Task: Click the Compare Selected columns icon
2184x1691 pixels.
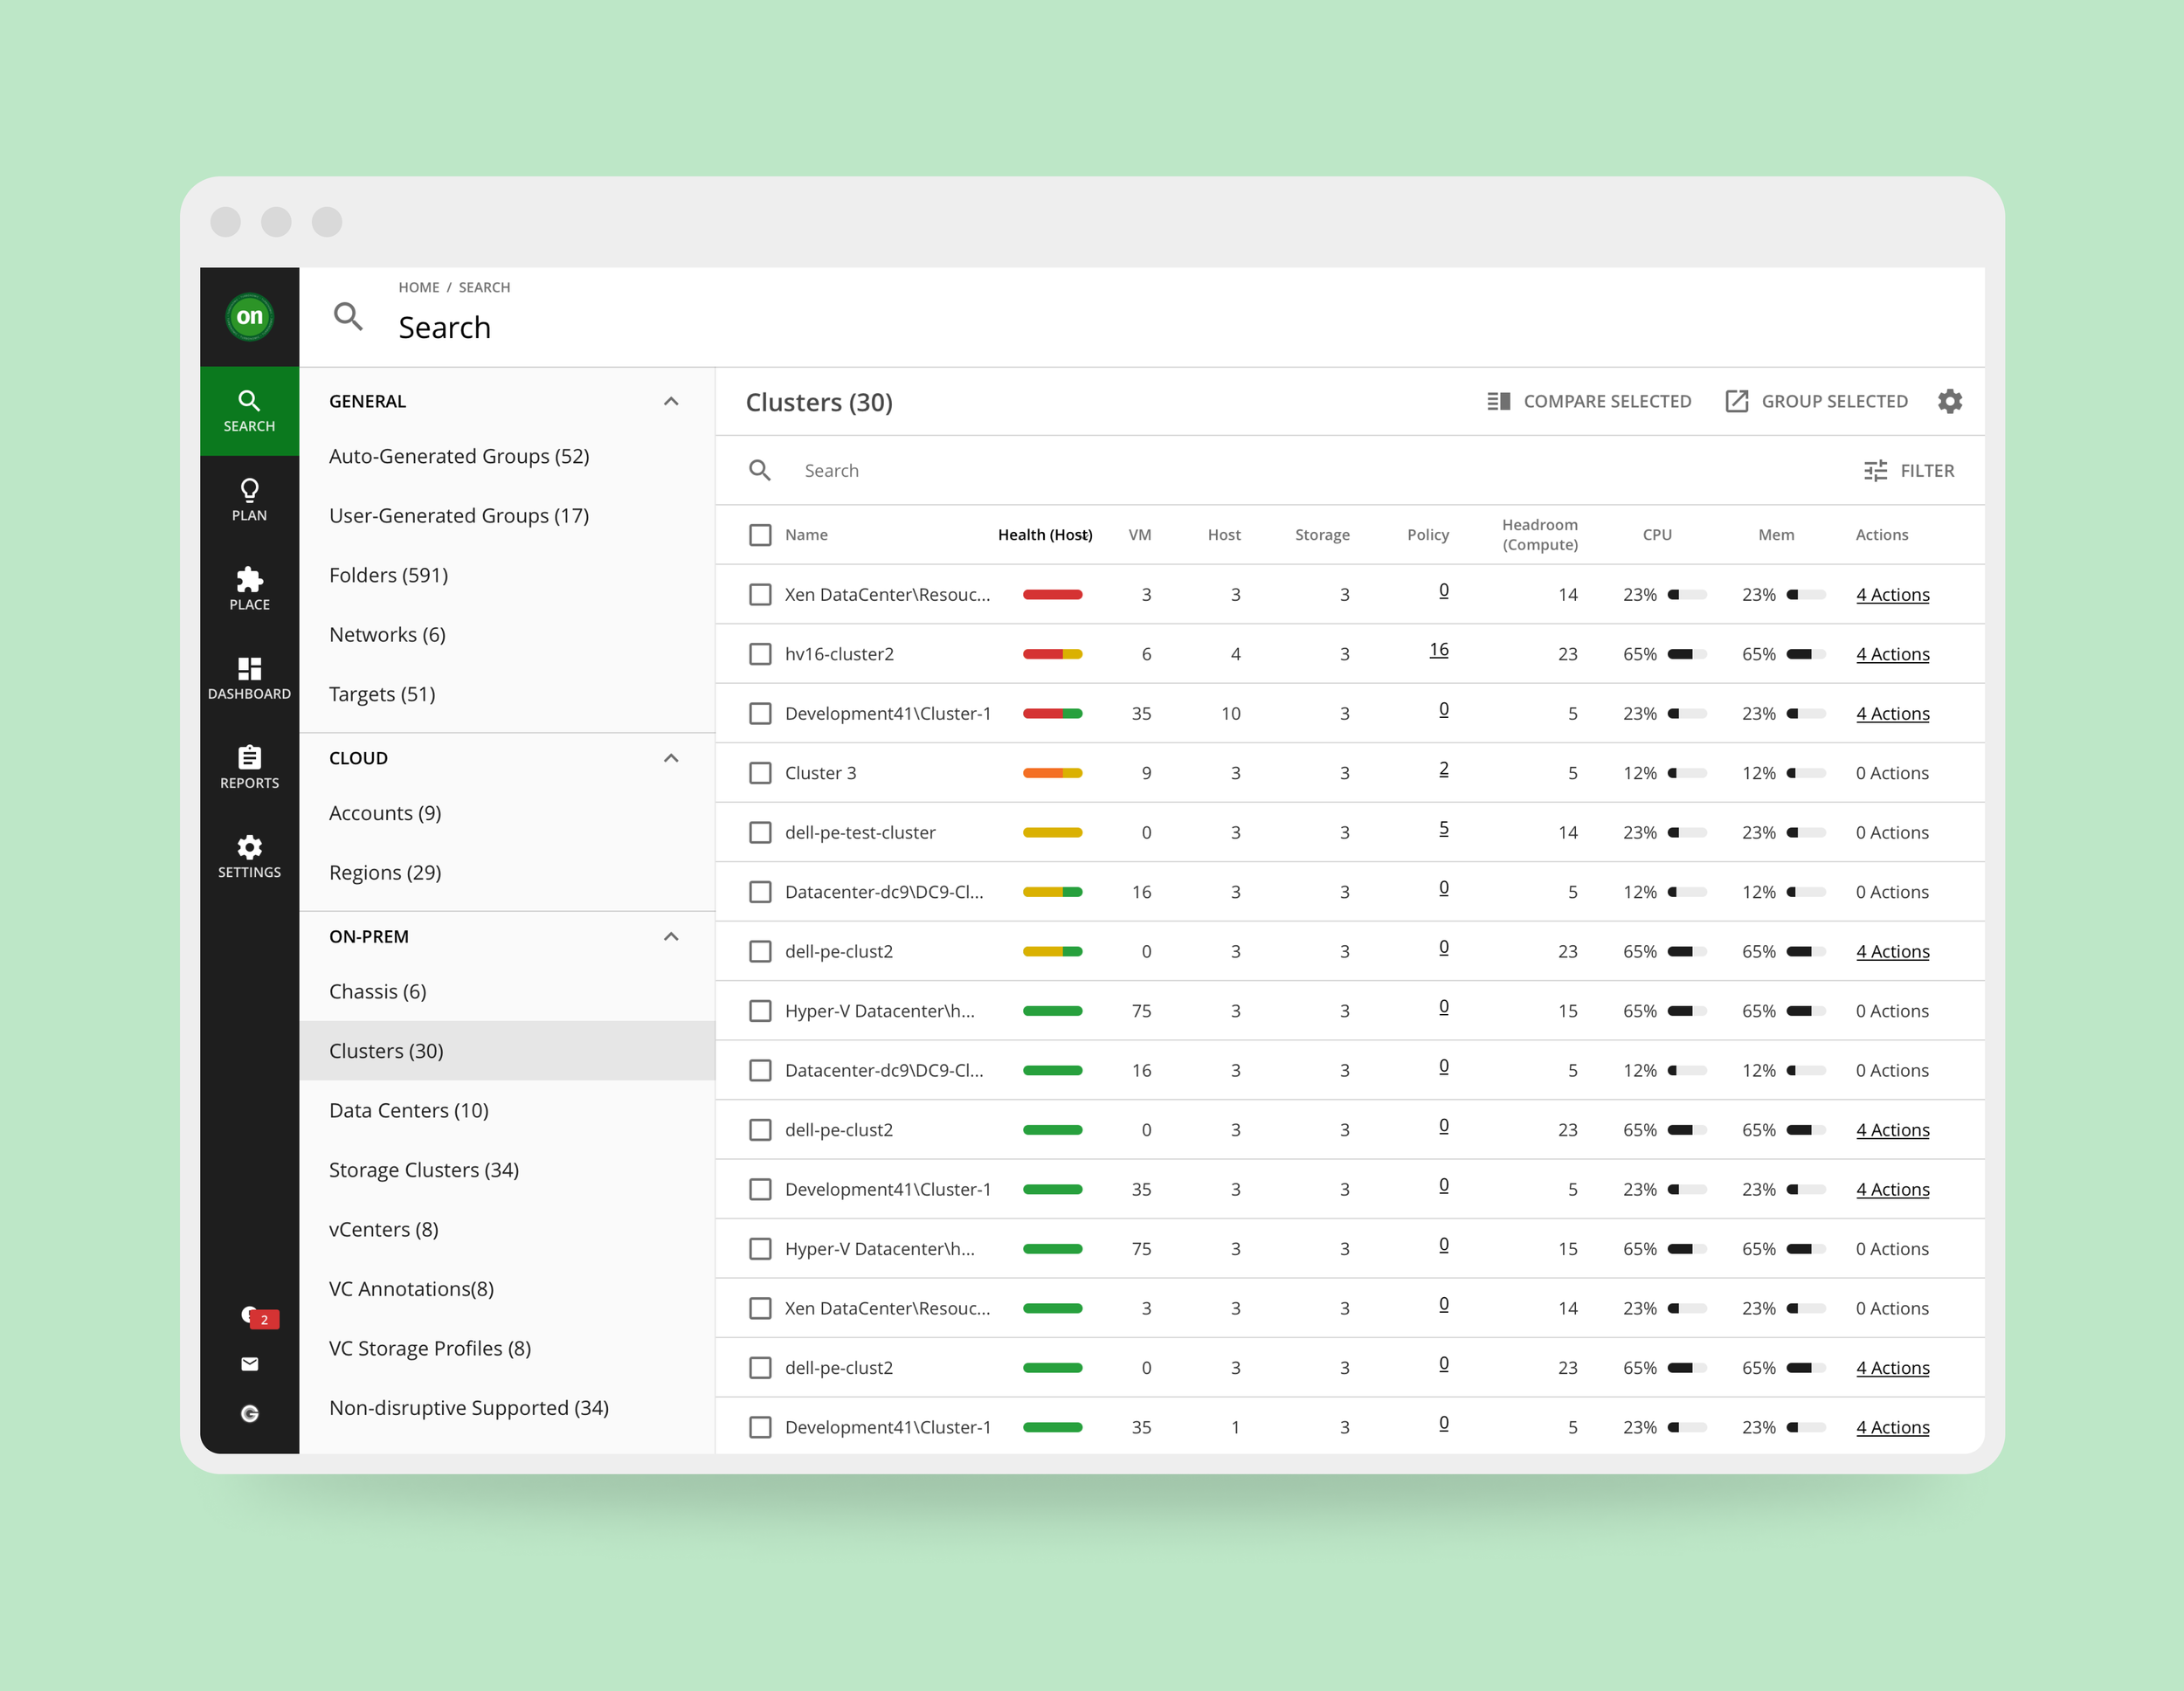Action: tap(1498, 401)
